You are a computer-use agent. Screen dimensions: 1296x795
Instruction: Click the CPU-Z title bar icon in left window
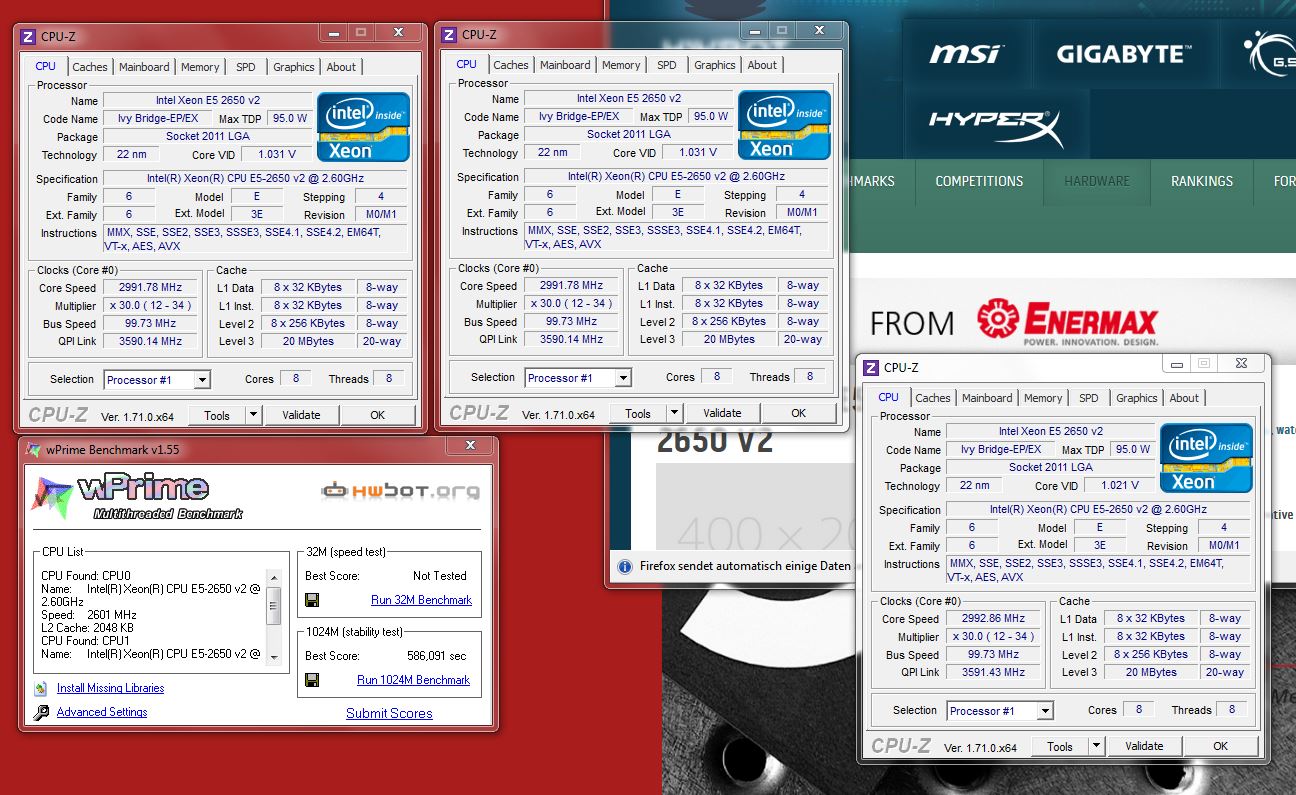point(29,37)
